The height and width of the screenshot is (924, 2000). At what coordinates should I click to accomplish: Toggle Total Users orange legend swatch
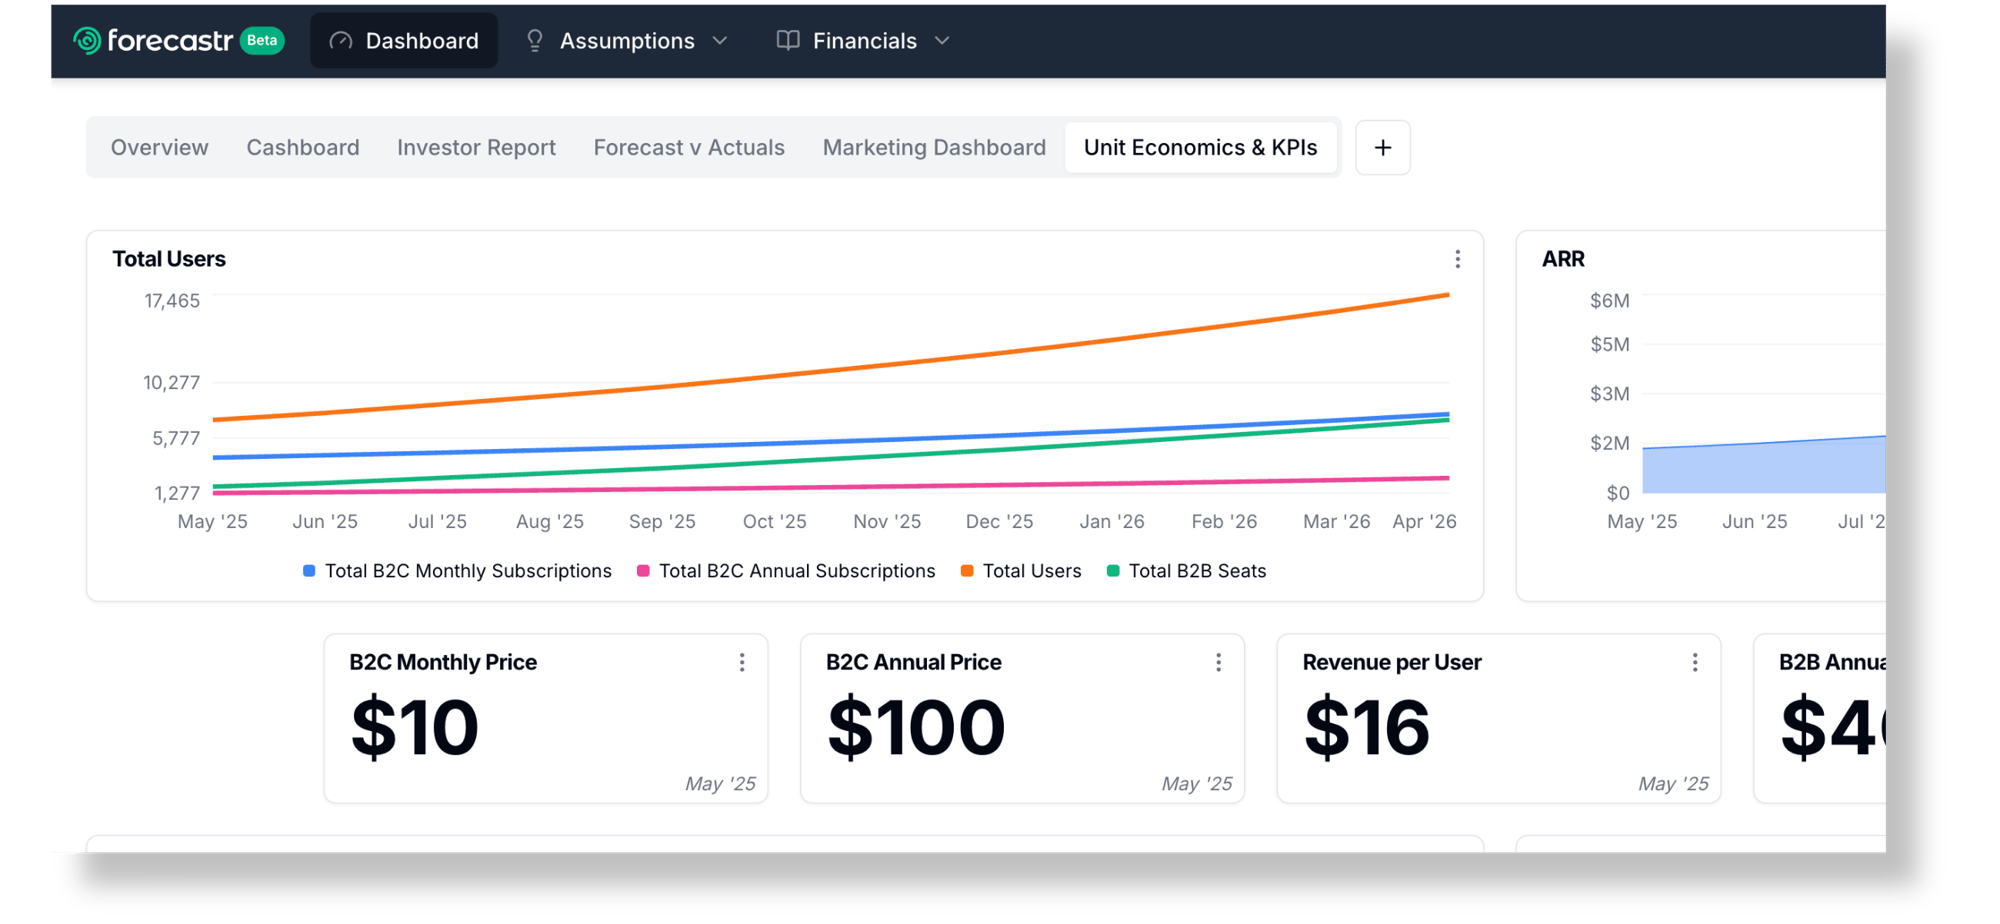(x=967, y=571)
